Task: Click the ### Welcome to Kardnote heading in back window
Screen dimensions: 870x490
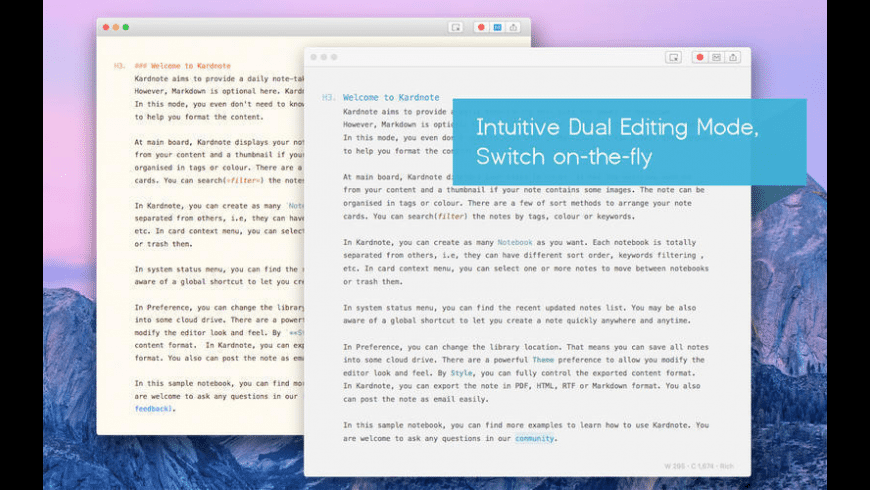Action: 183,65
